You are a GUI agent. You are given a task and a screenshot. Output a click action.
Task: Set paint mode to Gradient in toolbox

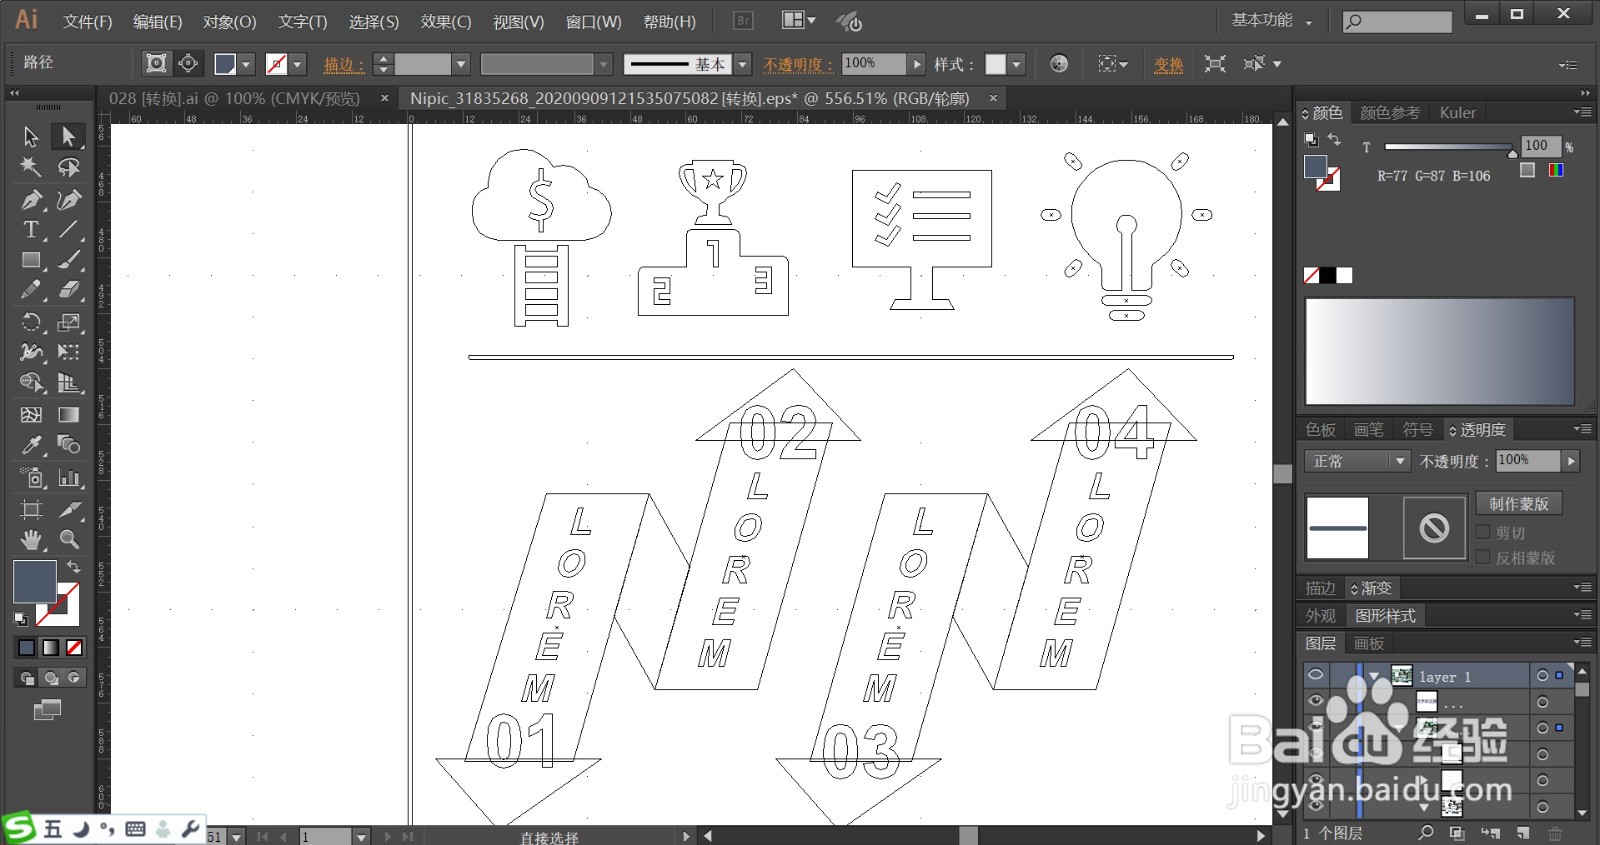click(50, 648)
